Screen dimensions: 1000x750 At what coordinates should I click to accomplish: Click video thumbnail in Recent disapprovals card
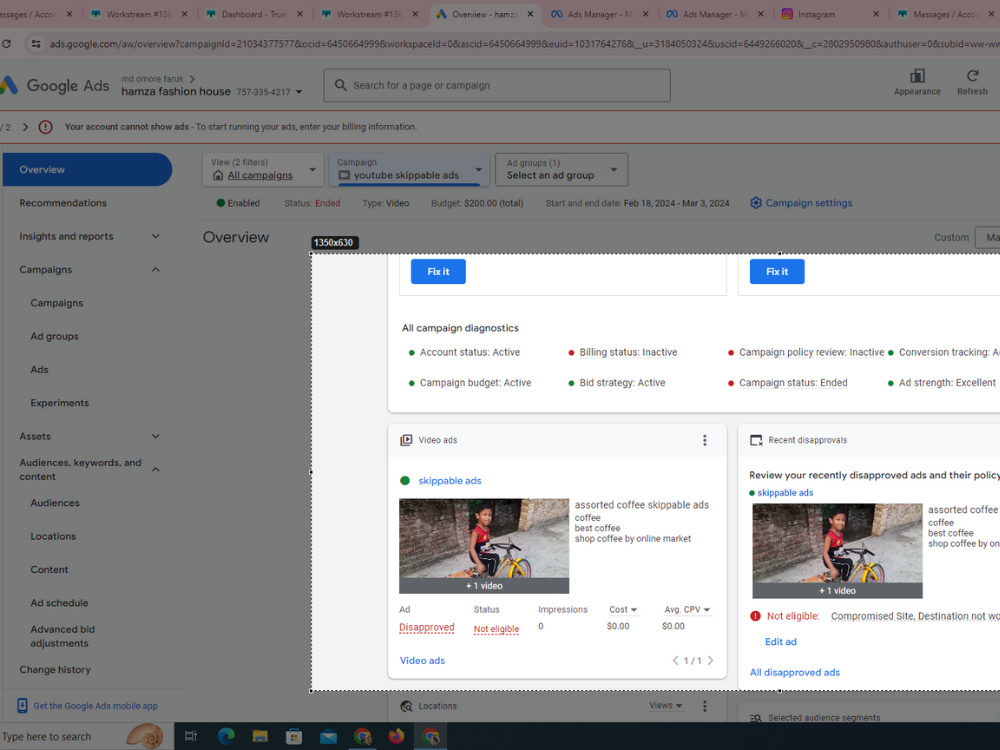[837, 551]
